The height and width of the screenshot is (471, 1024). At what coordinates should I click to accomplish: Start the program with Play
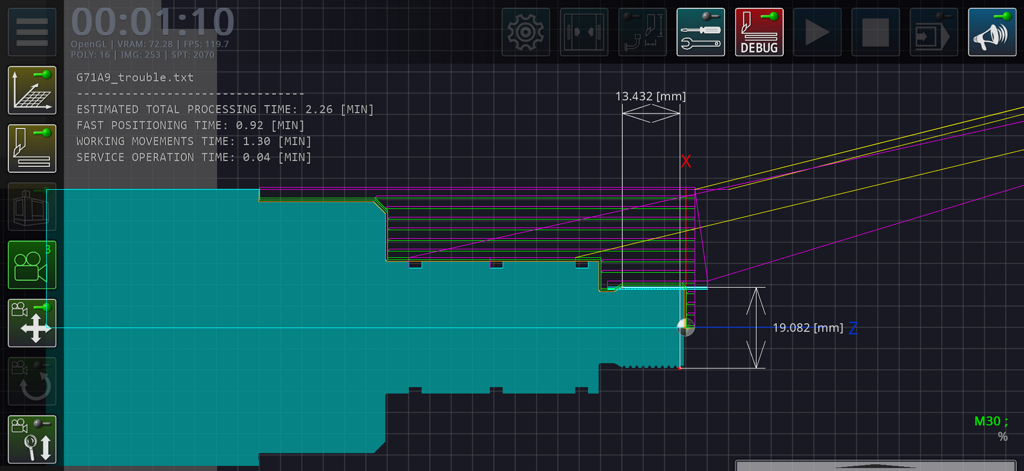817,32
